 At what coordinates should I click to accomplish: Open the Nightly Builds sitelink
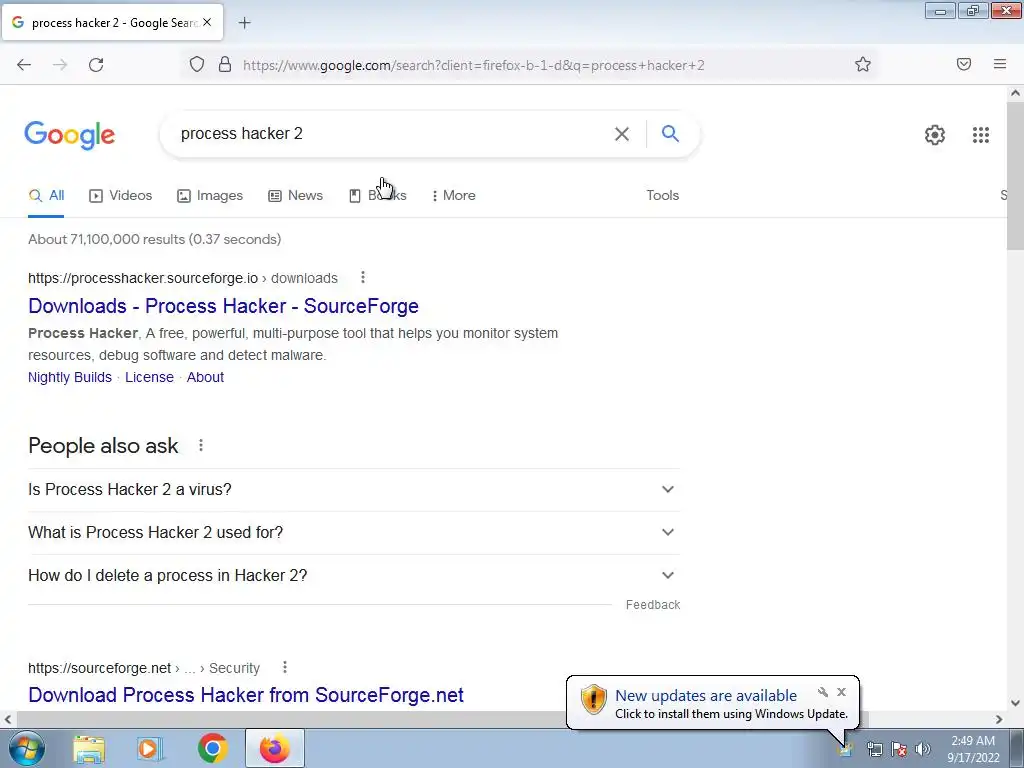click(x=70, y=377)
